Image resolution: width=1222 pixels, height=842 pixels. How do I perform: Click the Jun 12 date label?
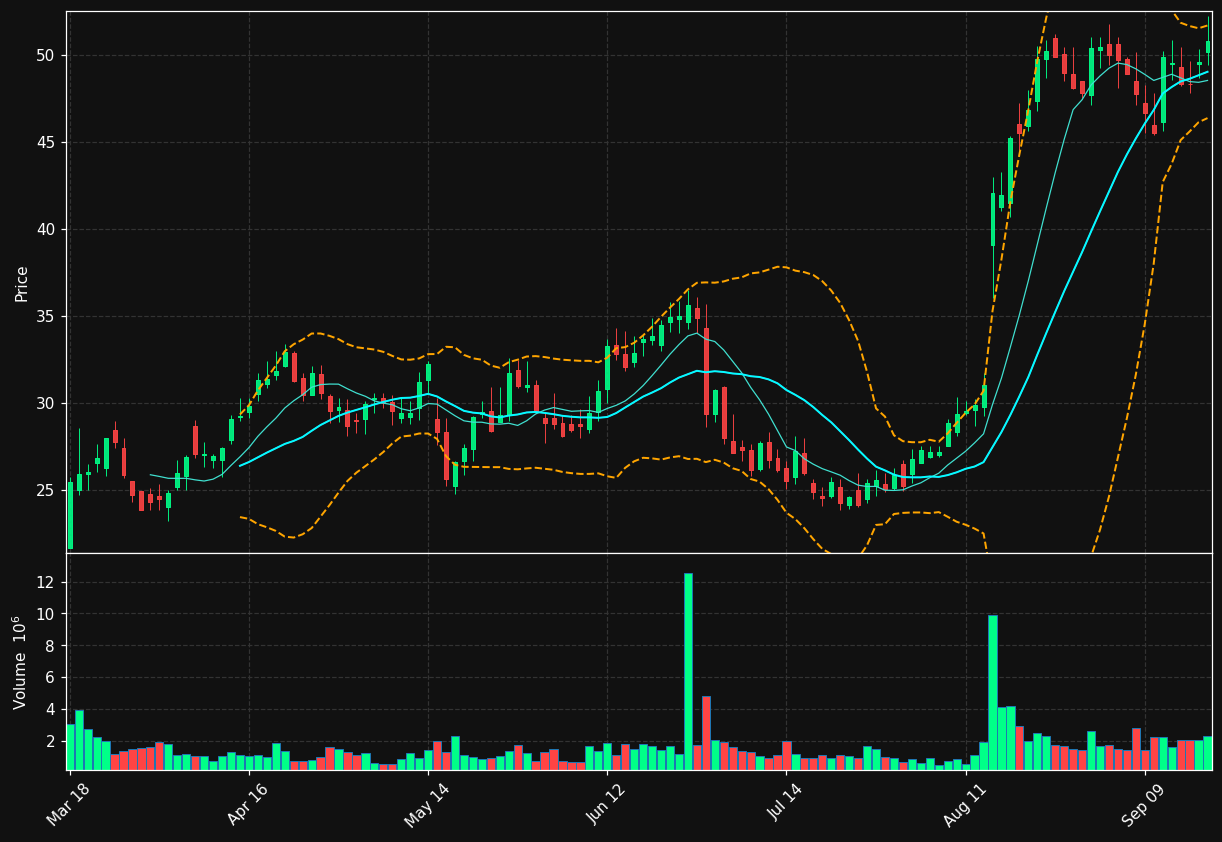click(x=604, y=804)
